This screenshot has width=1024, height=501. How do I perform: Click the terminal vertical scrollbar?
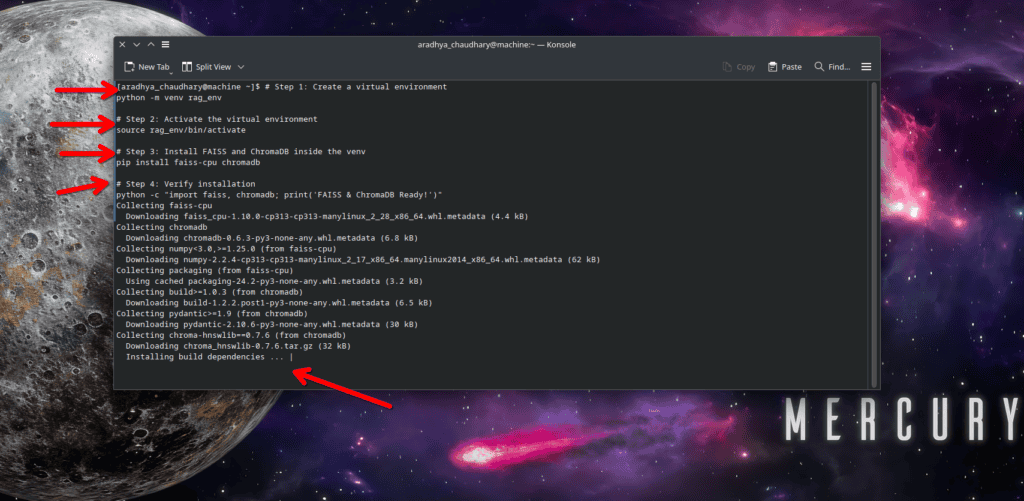pos(874,234)
